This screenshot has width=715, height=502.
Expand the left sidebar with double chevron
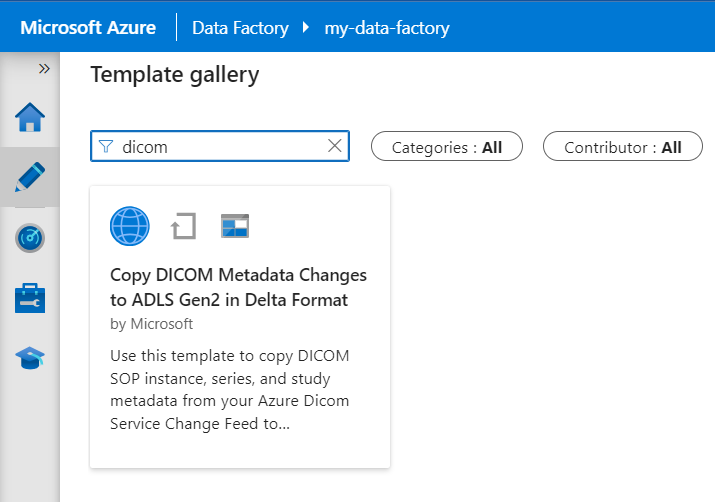[44, 69]
